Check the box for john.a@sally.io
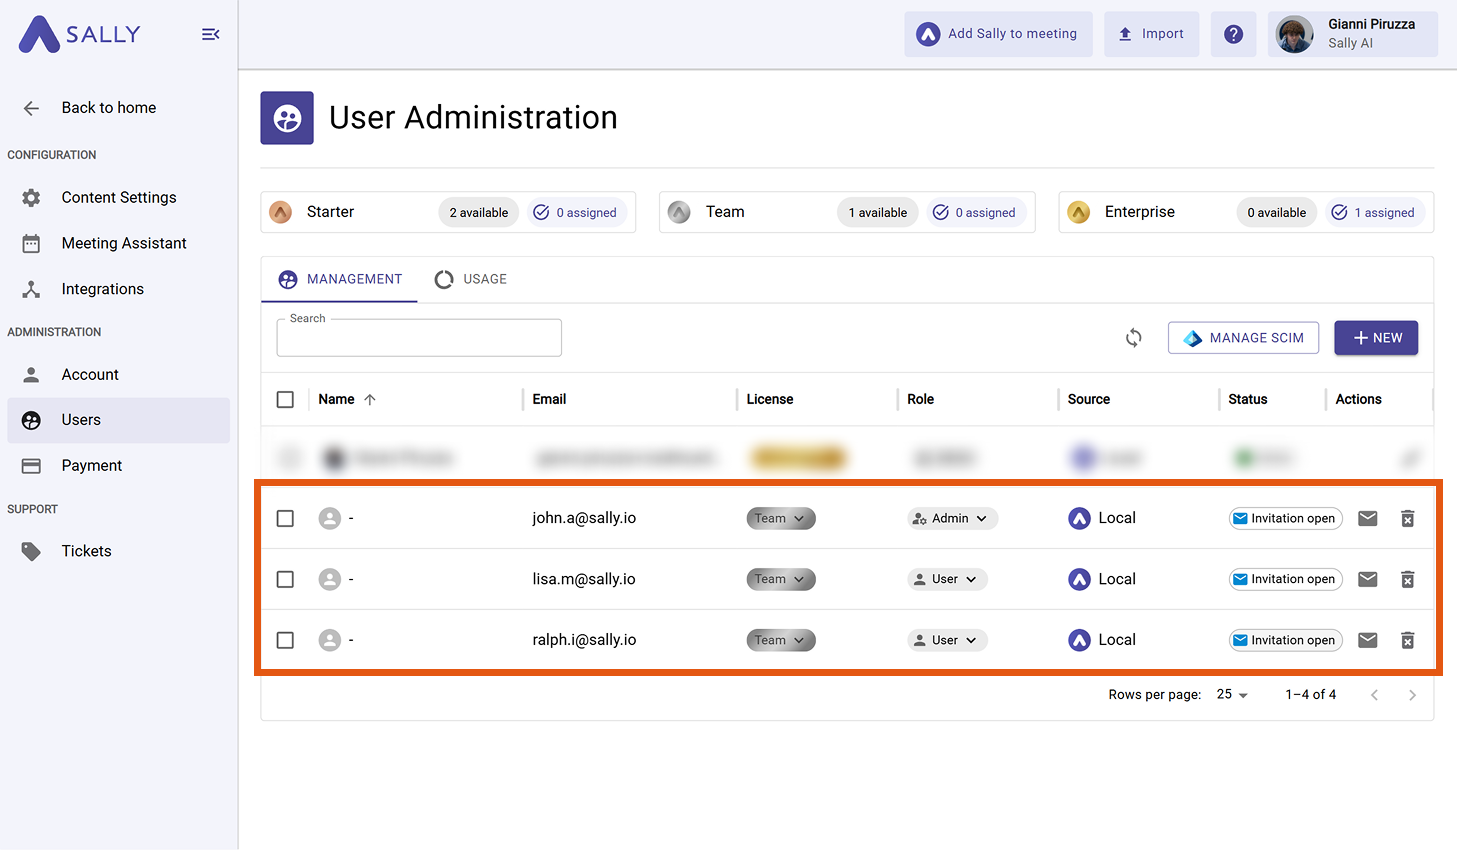The width and height of the screenshot is (1457, 850). click(x=285, y=518)
